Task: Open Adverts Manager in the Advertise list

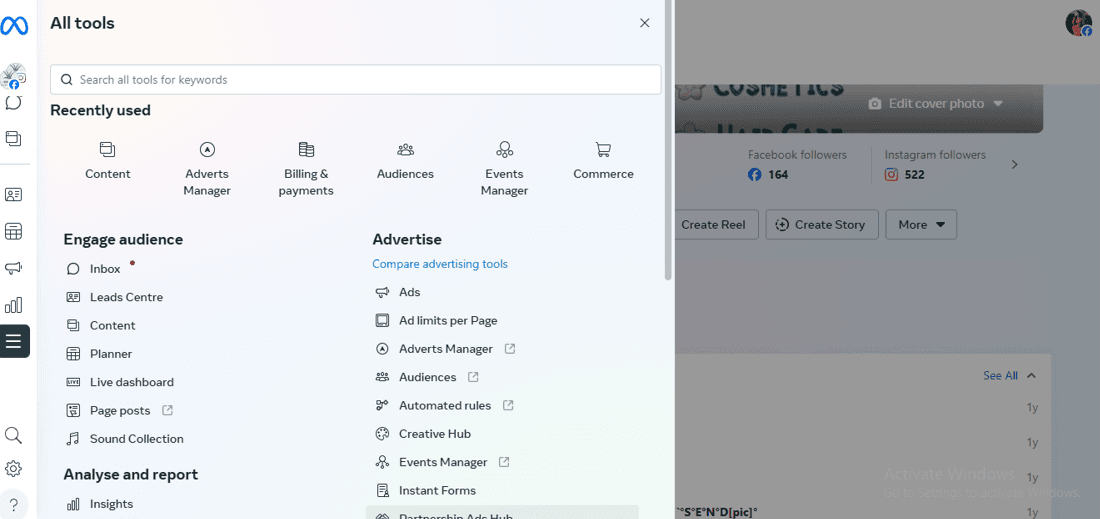Action: click(445, 349)
